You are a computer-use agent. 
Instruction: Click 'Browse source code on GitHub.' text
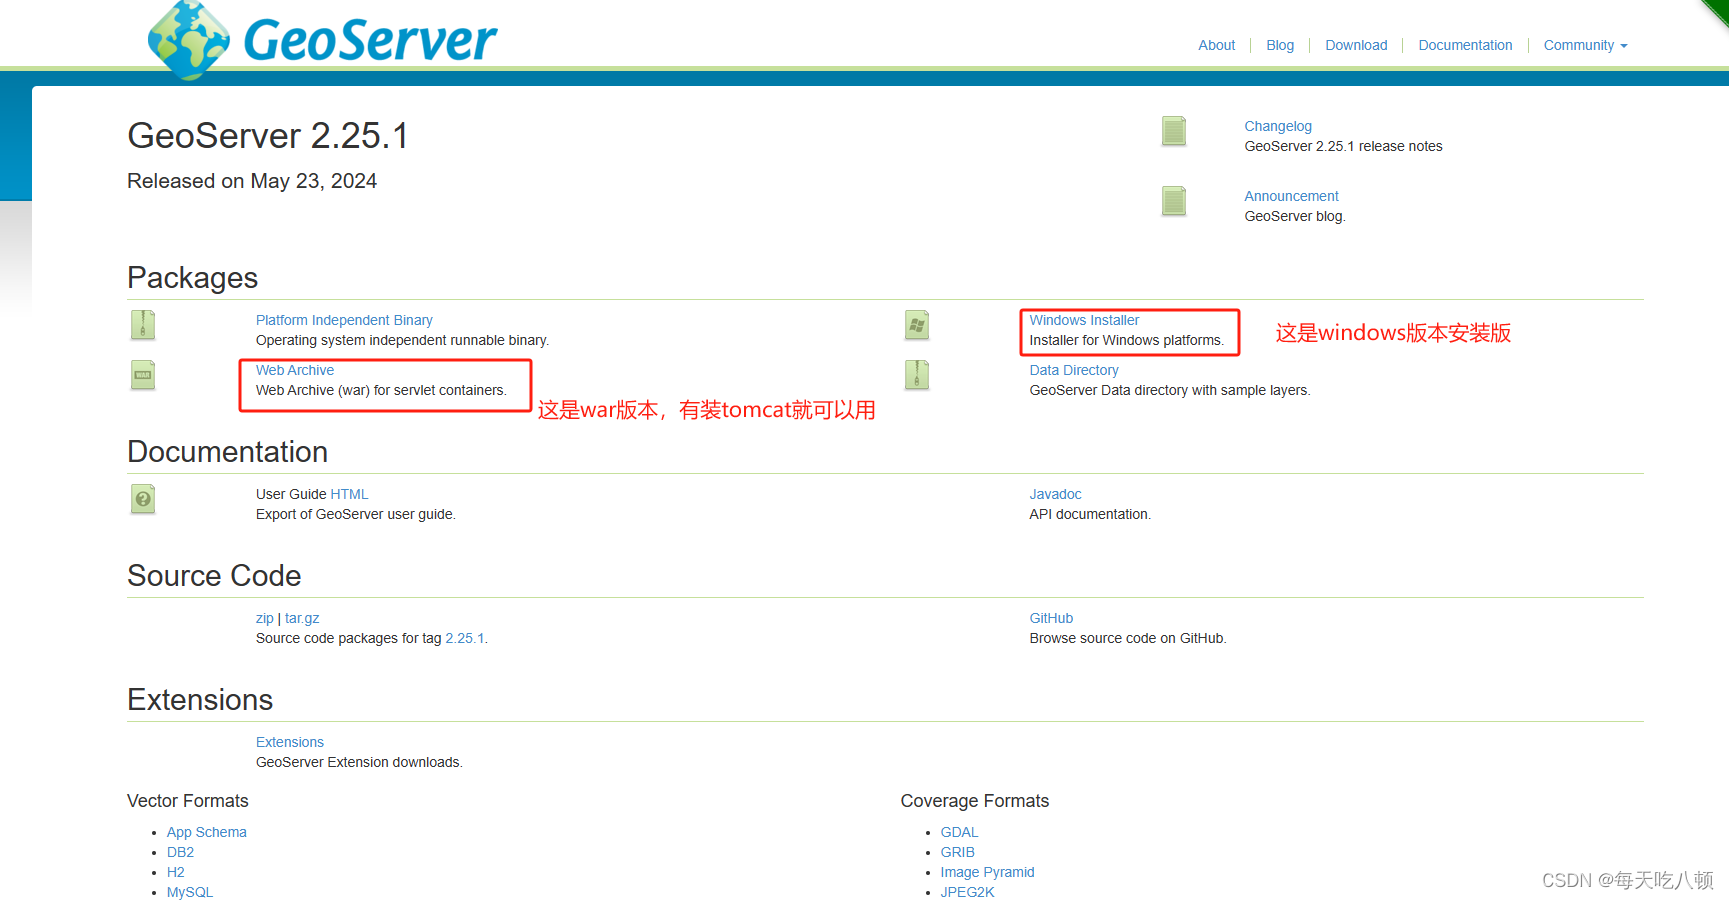point(1128,638)
